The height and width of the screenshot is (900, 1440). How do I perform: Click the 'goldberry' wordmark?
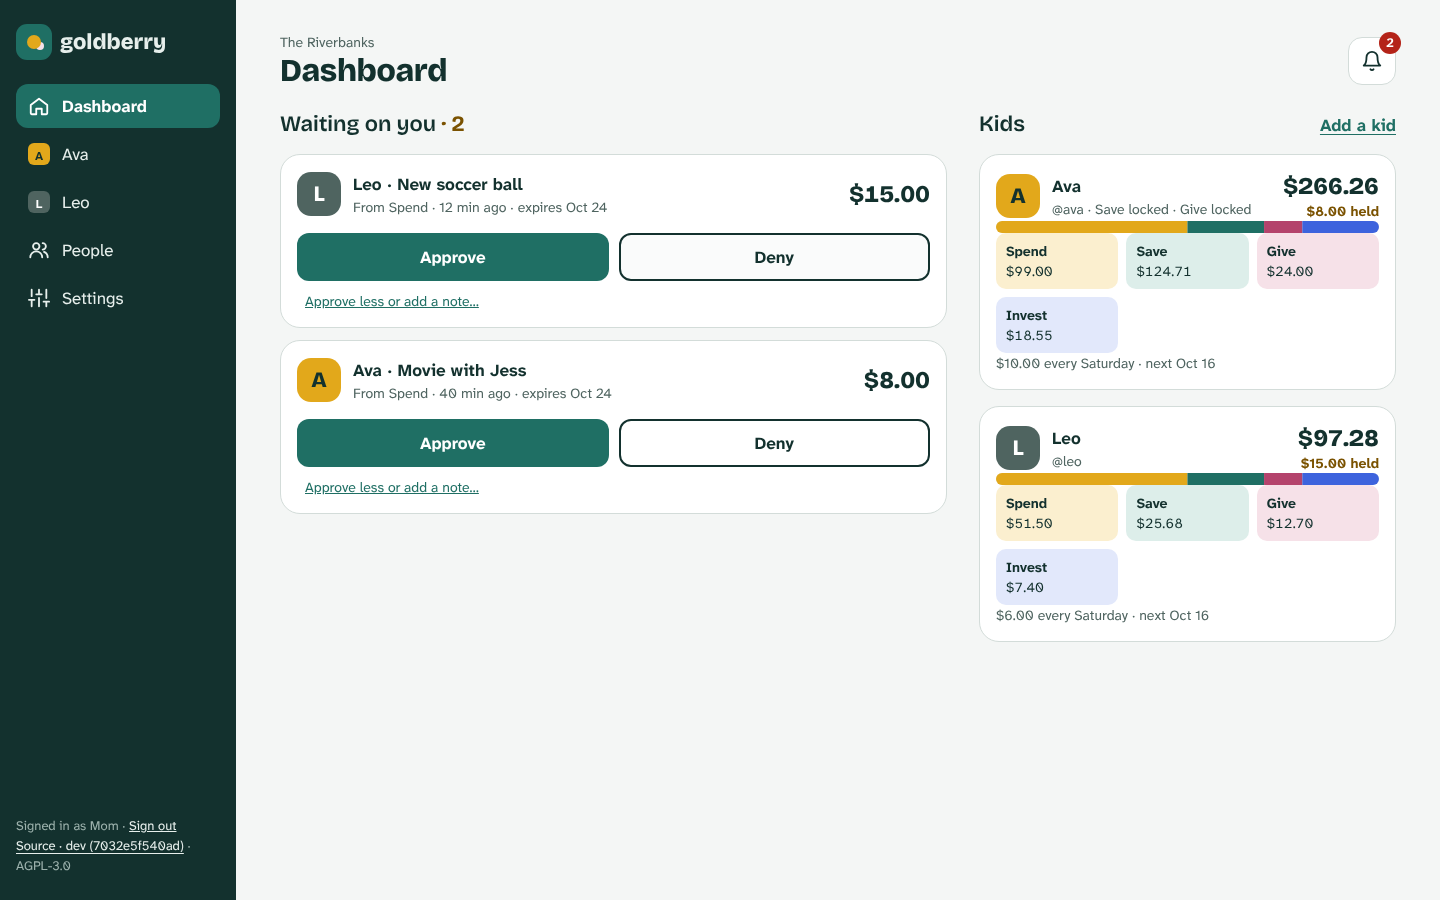coord(113,42)
